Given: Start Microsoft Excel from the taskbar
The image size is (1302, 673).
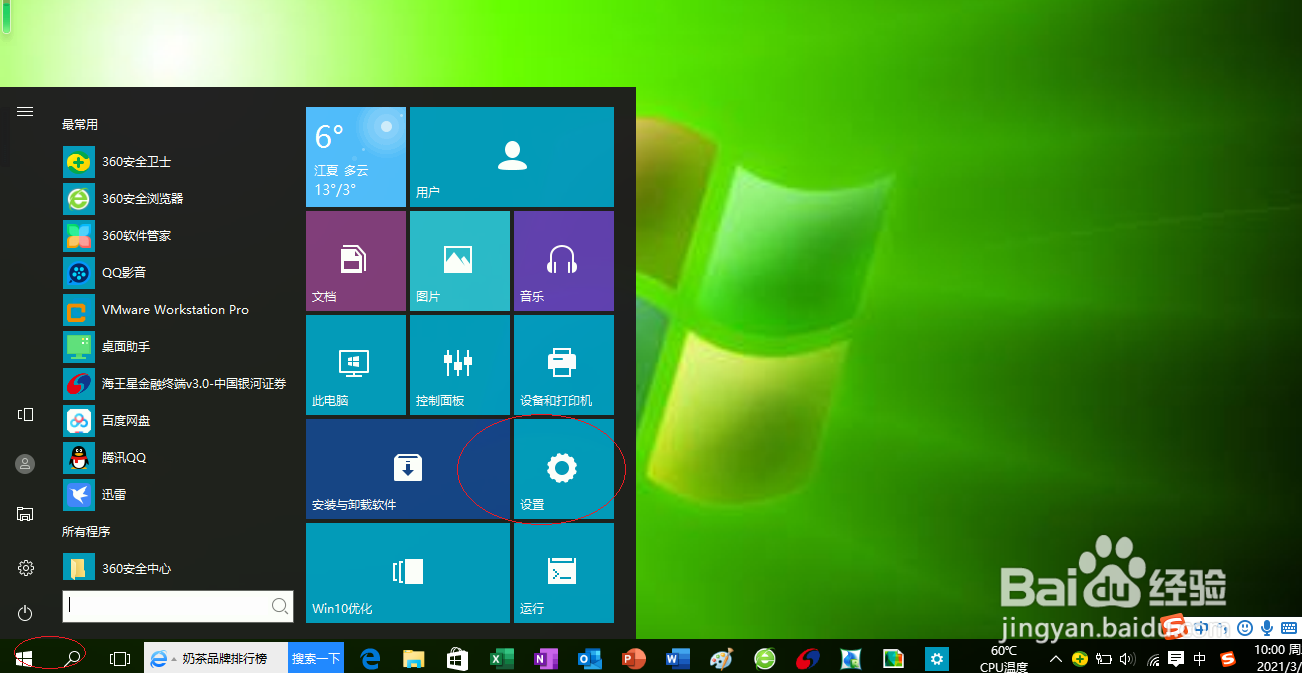Looking at the screenshot, I should (x=501, y=659).
